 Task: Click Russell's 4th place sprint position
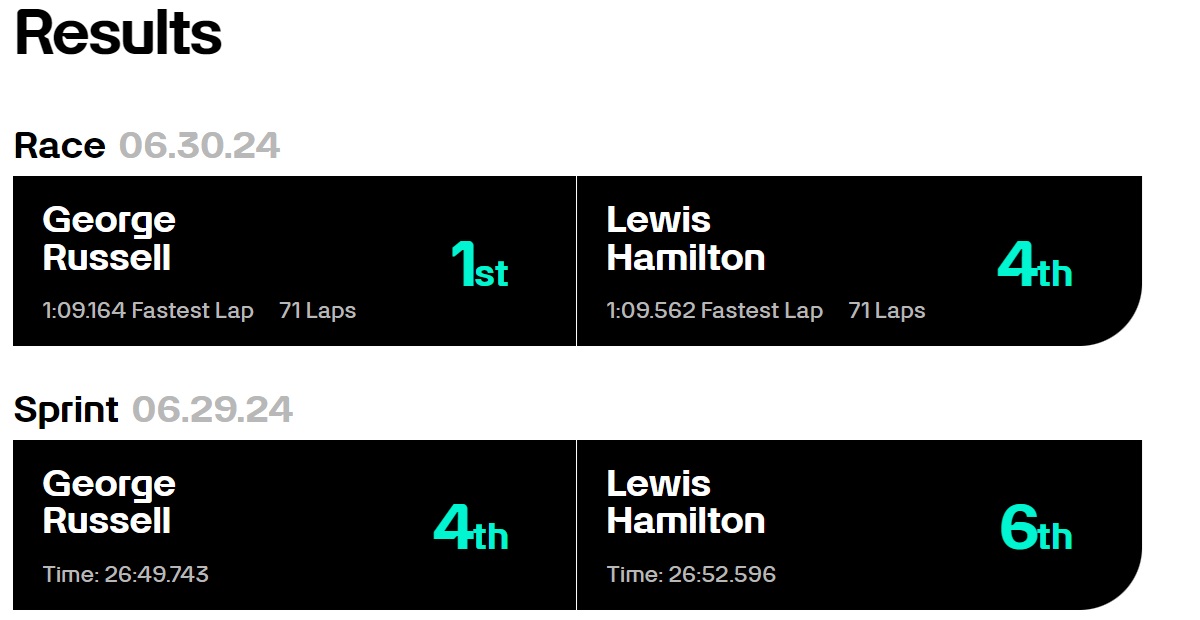[471, 529]
